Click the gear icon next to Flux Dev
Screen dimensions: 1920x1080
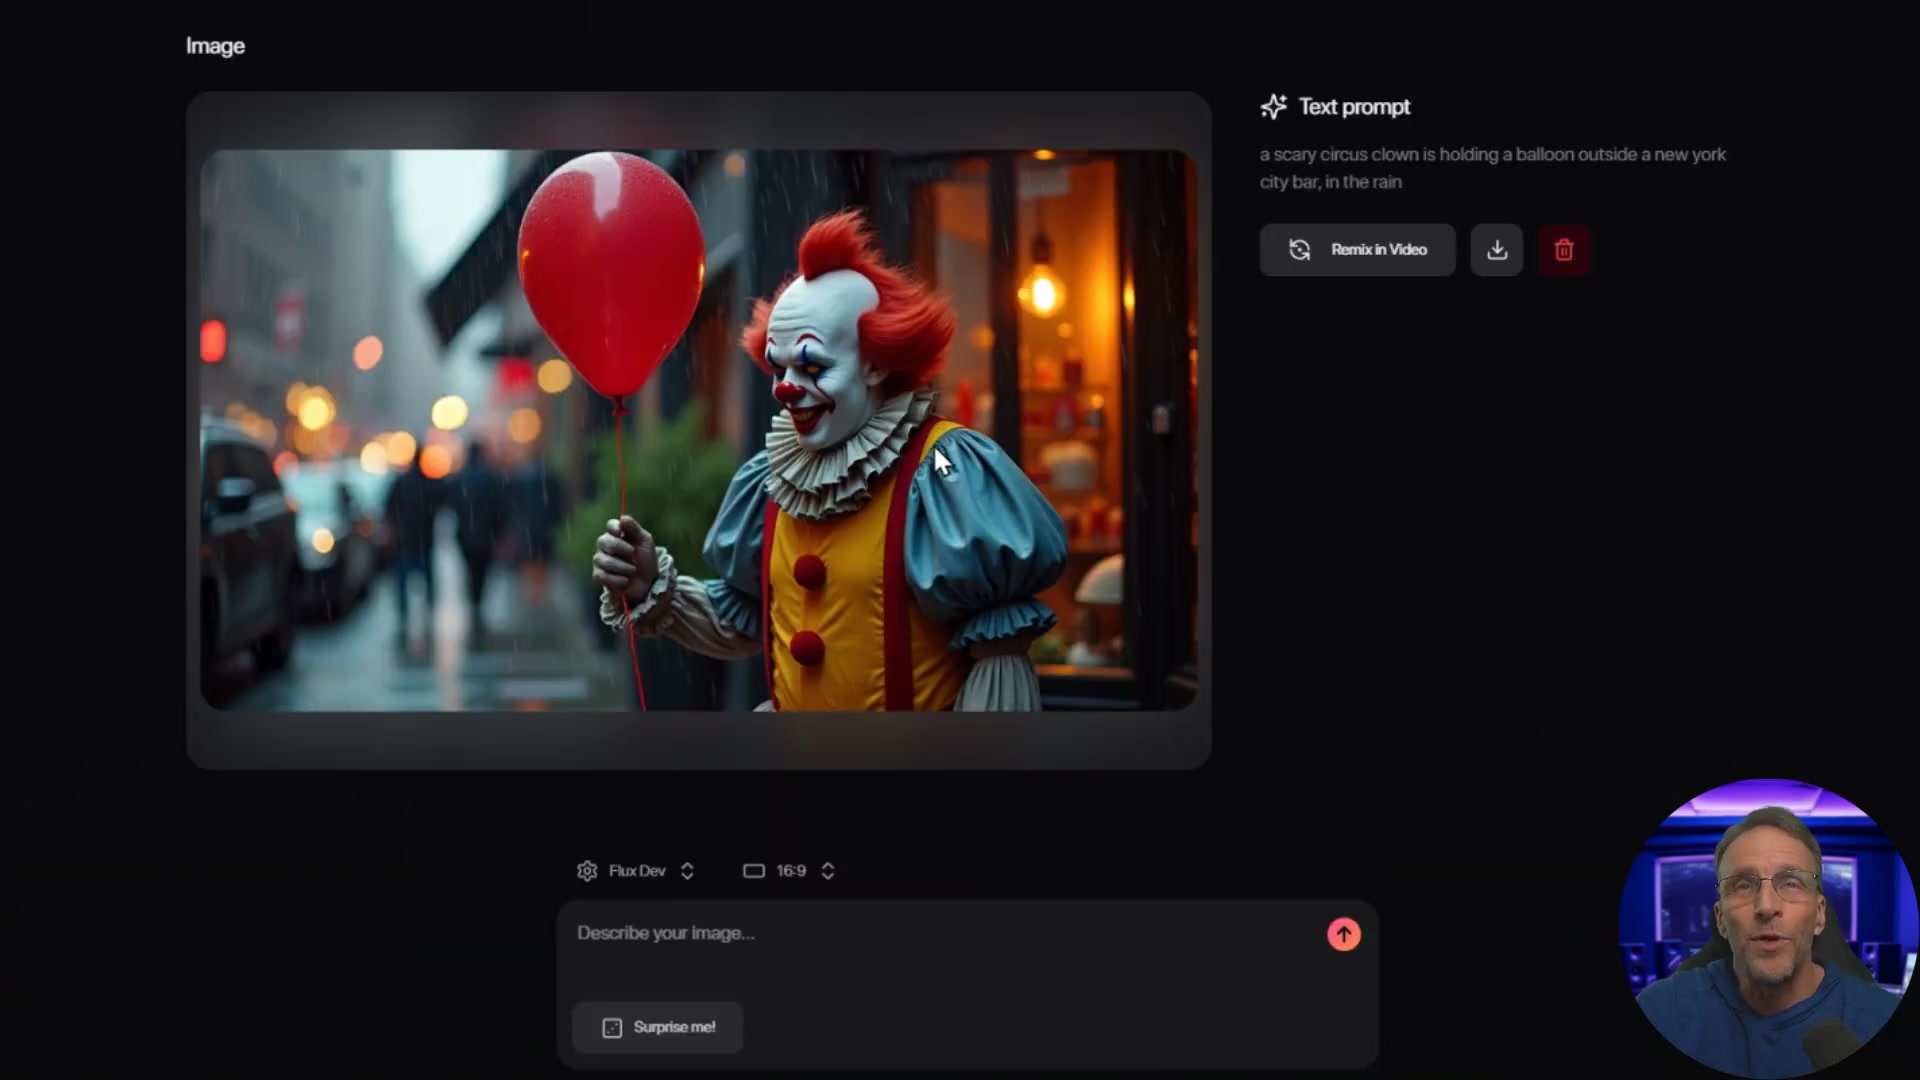click(x=587, y=871)
